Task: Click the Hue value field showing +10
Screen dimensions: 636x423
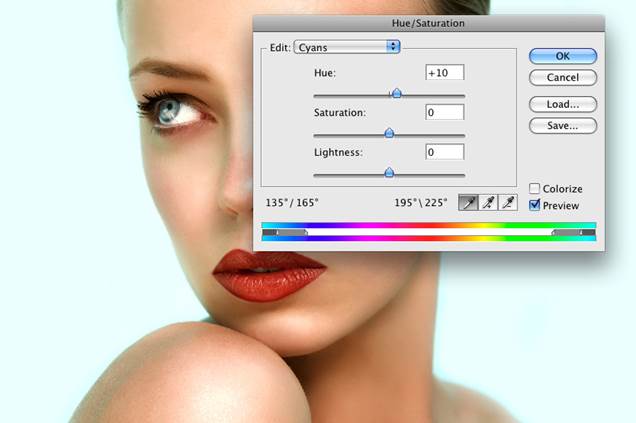Action: pyautogui.click(x=445, y=73)
